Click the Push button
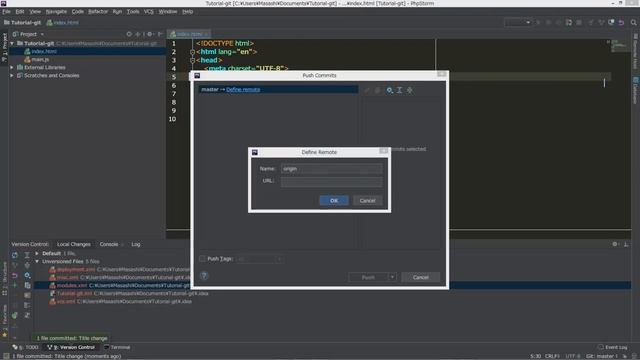This screenshot has height=360, width=640. 368,277
